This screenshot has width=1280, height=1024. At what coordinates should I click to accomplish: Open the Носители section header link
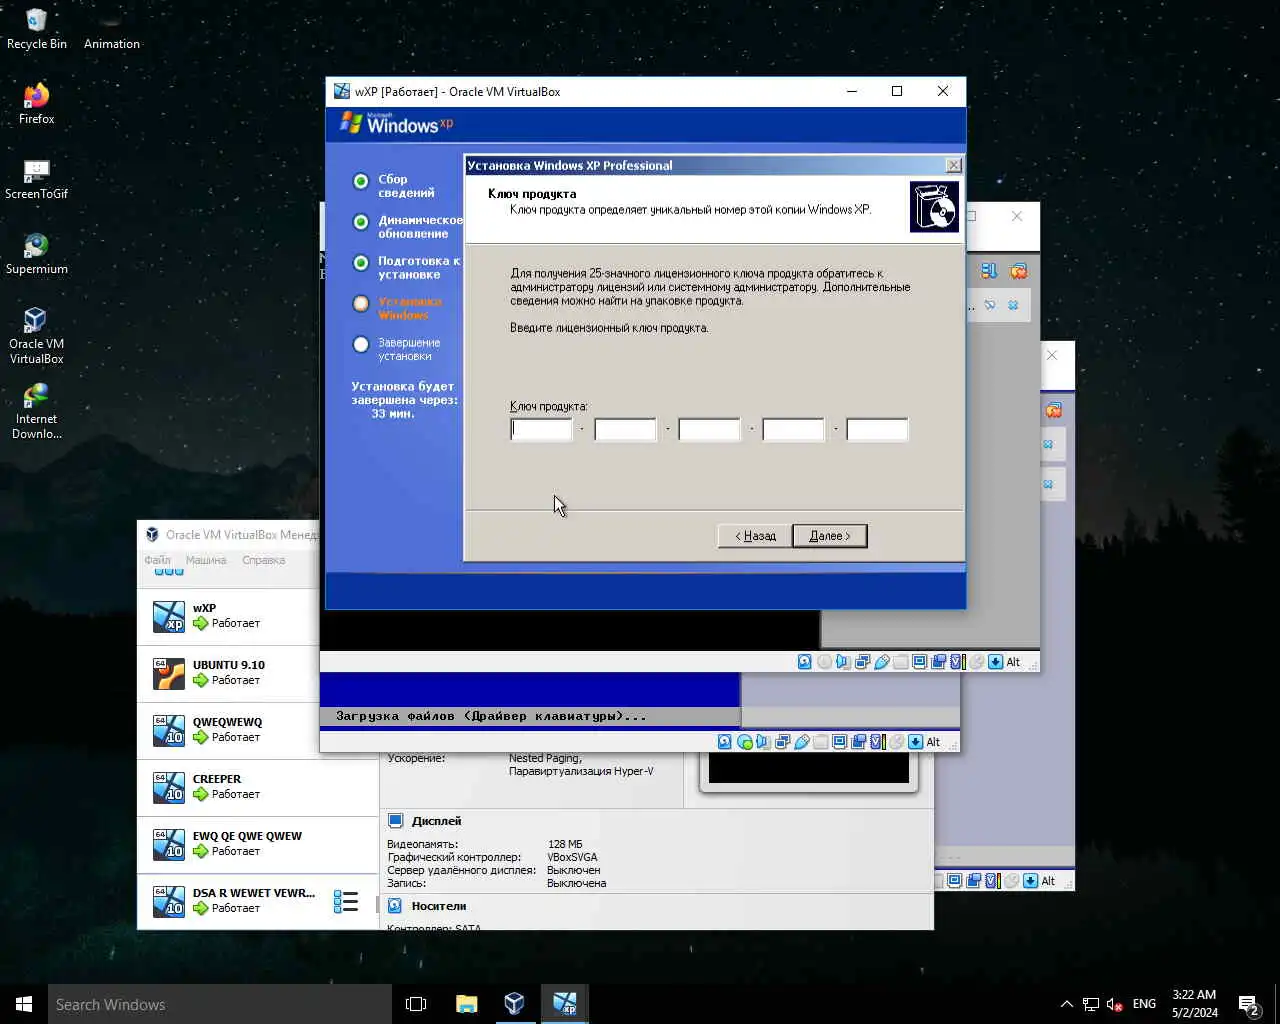(438, 906)
